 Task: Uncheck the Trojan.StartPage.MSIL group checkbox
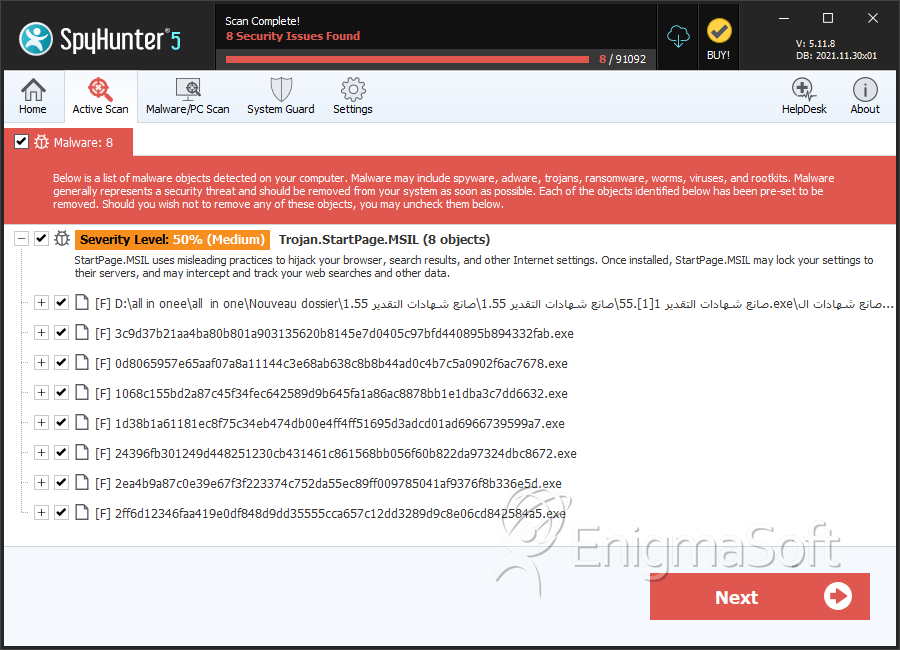pyautogui.click(x=41, y=238)
